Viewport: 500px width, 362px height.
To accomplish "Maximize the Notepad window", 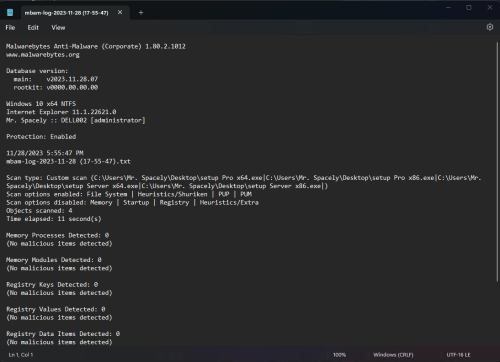I will [469, 7].
